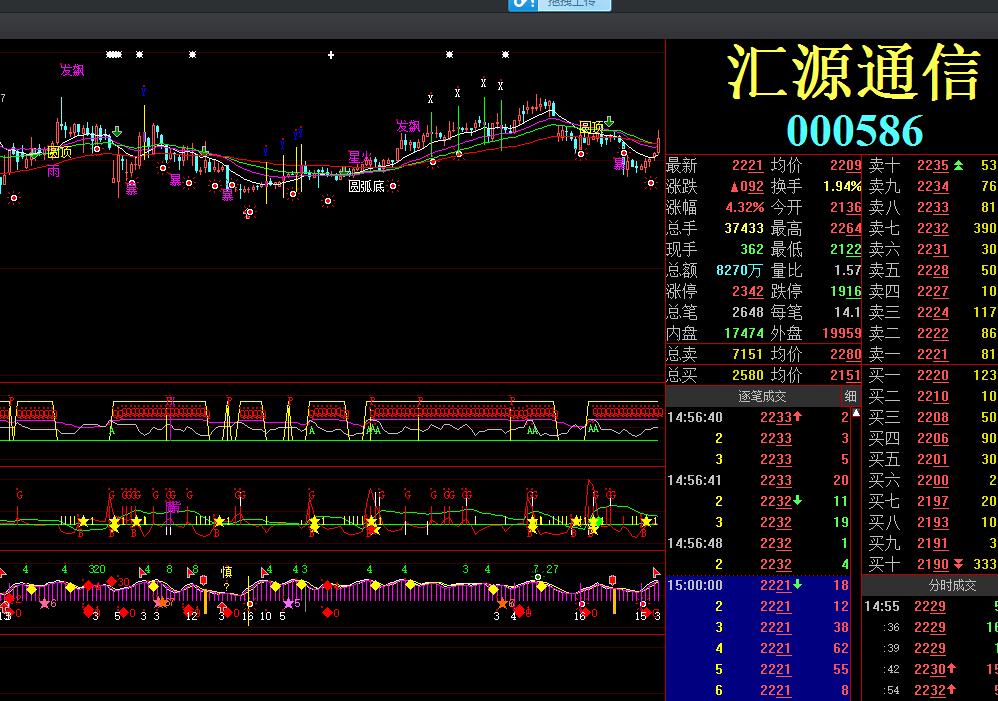
Task: Click the 买五 bid price 2201
Action: [932, 459]
